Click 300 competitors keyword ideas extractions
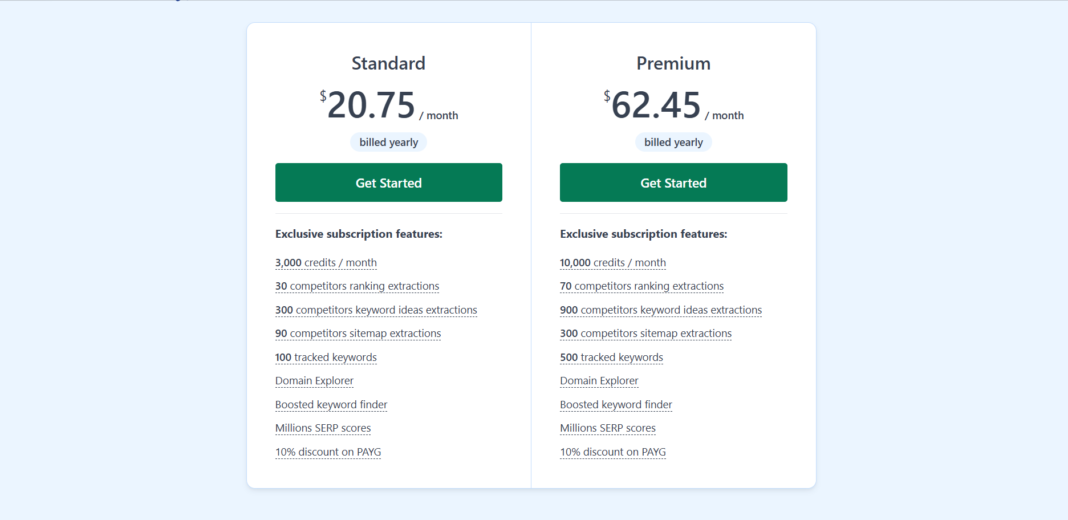Image resolution: width=1068 pixels, height=520 pixels. [x=376, y=310]
